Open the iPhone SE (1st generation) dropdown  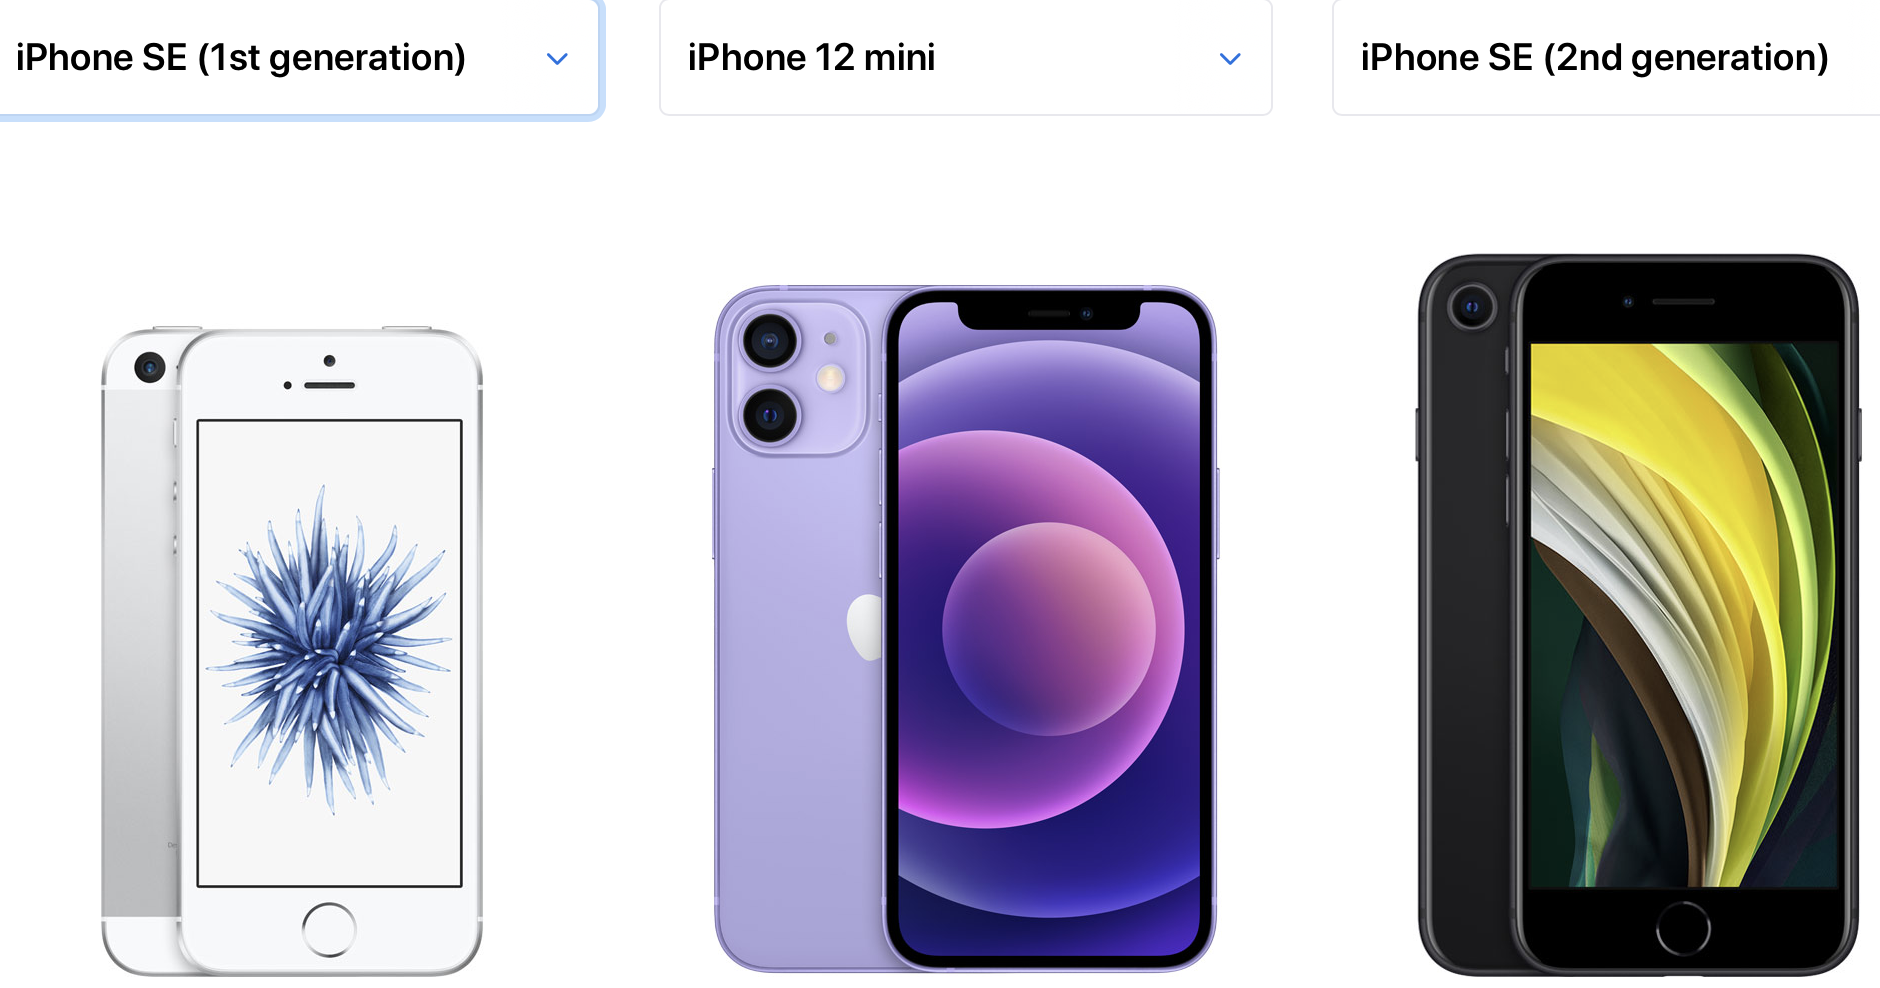coord(298,58)
